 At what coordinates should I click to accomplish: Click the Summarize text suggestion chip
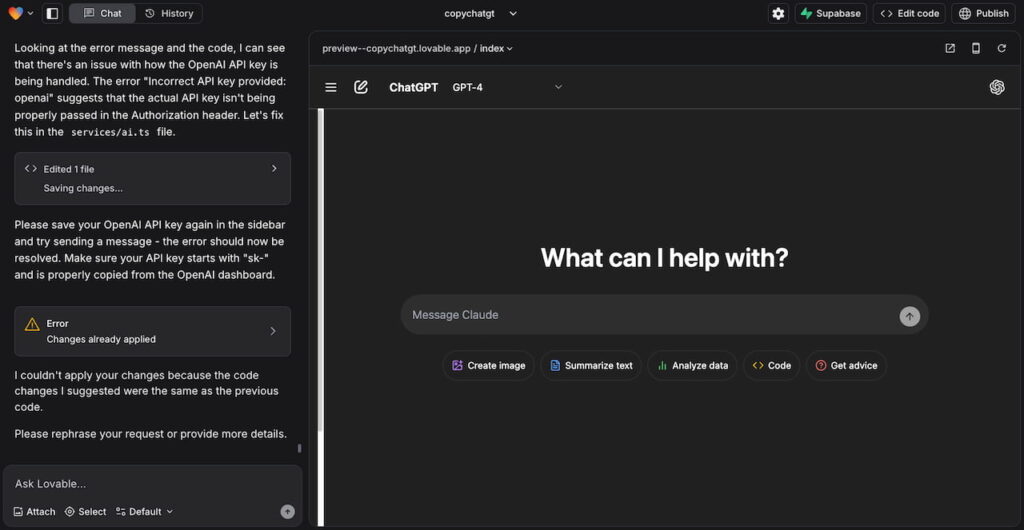591,366
